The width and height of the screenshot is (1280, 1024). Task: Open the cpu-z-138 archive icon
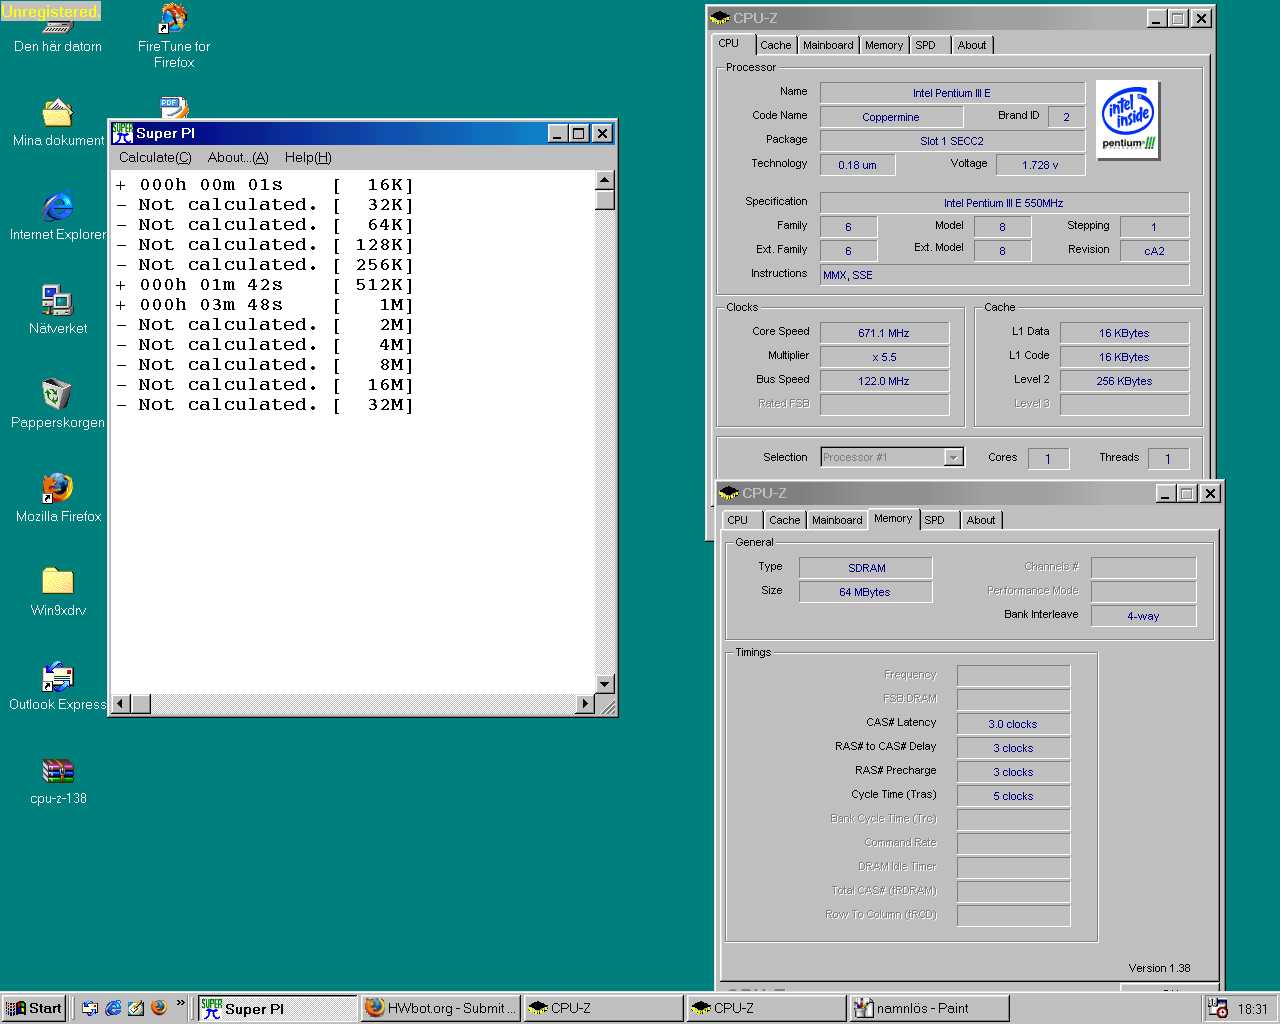point(58,772)
